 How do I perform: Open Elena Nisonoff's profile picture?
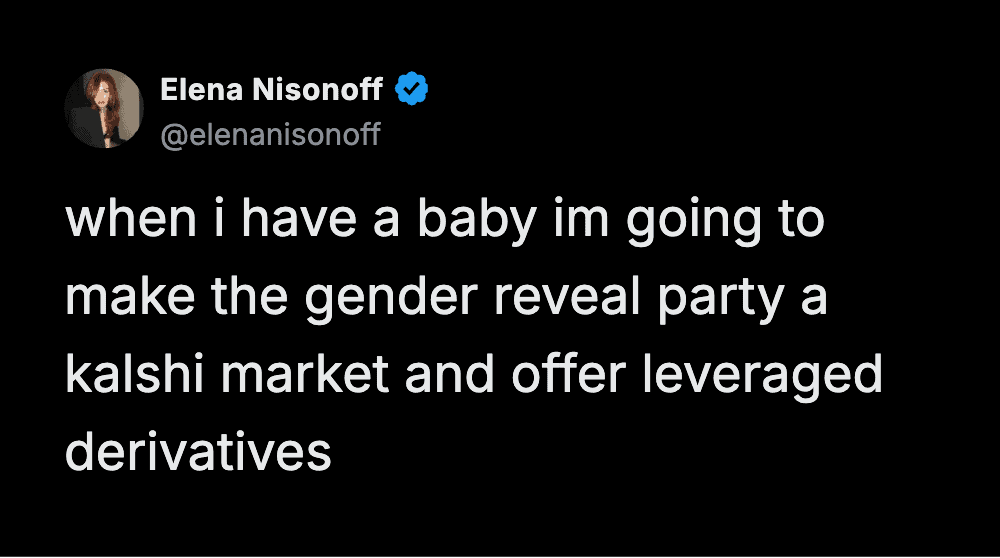pyautogui.click(x=104, y=108)
